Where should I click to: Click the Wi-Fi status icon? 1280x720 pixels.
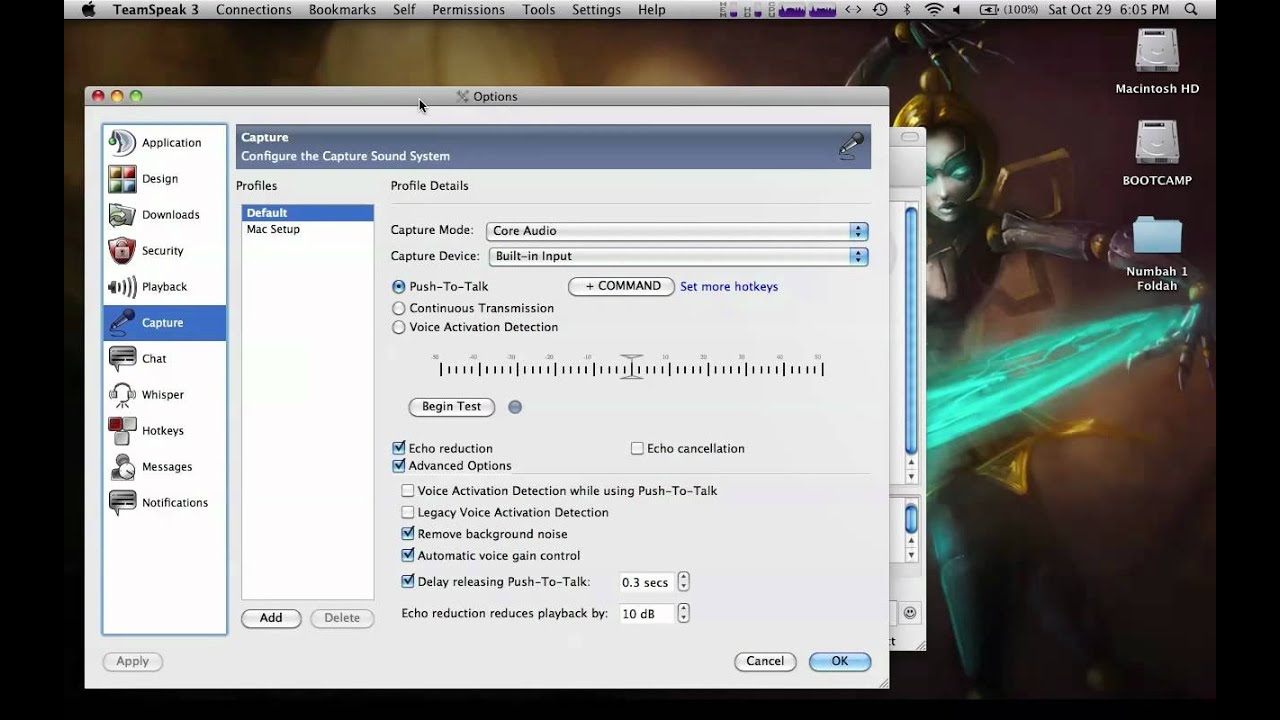[934, 9]
